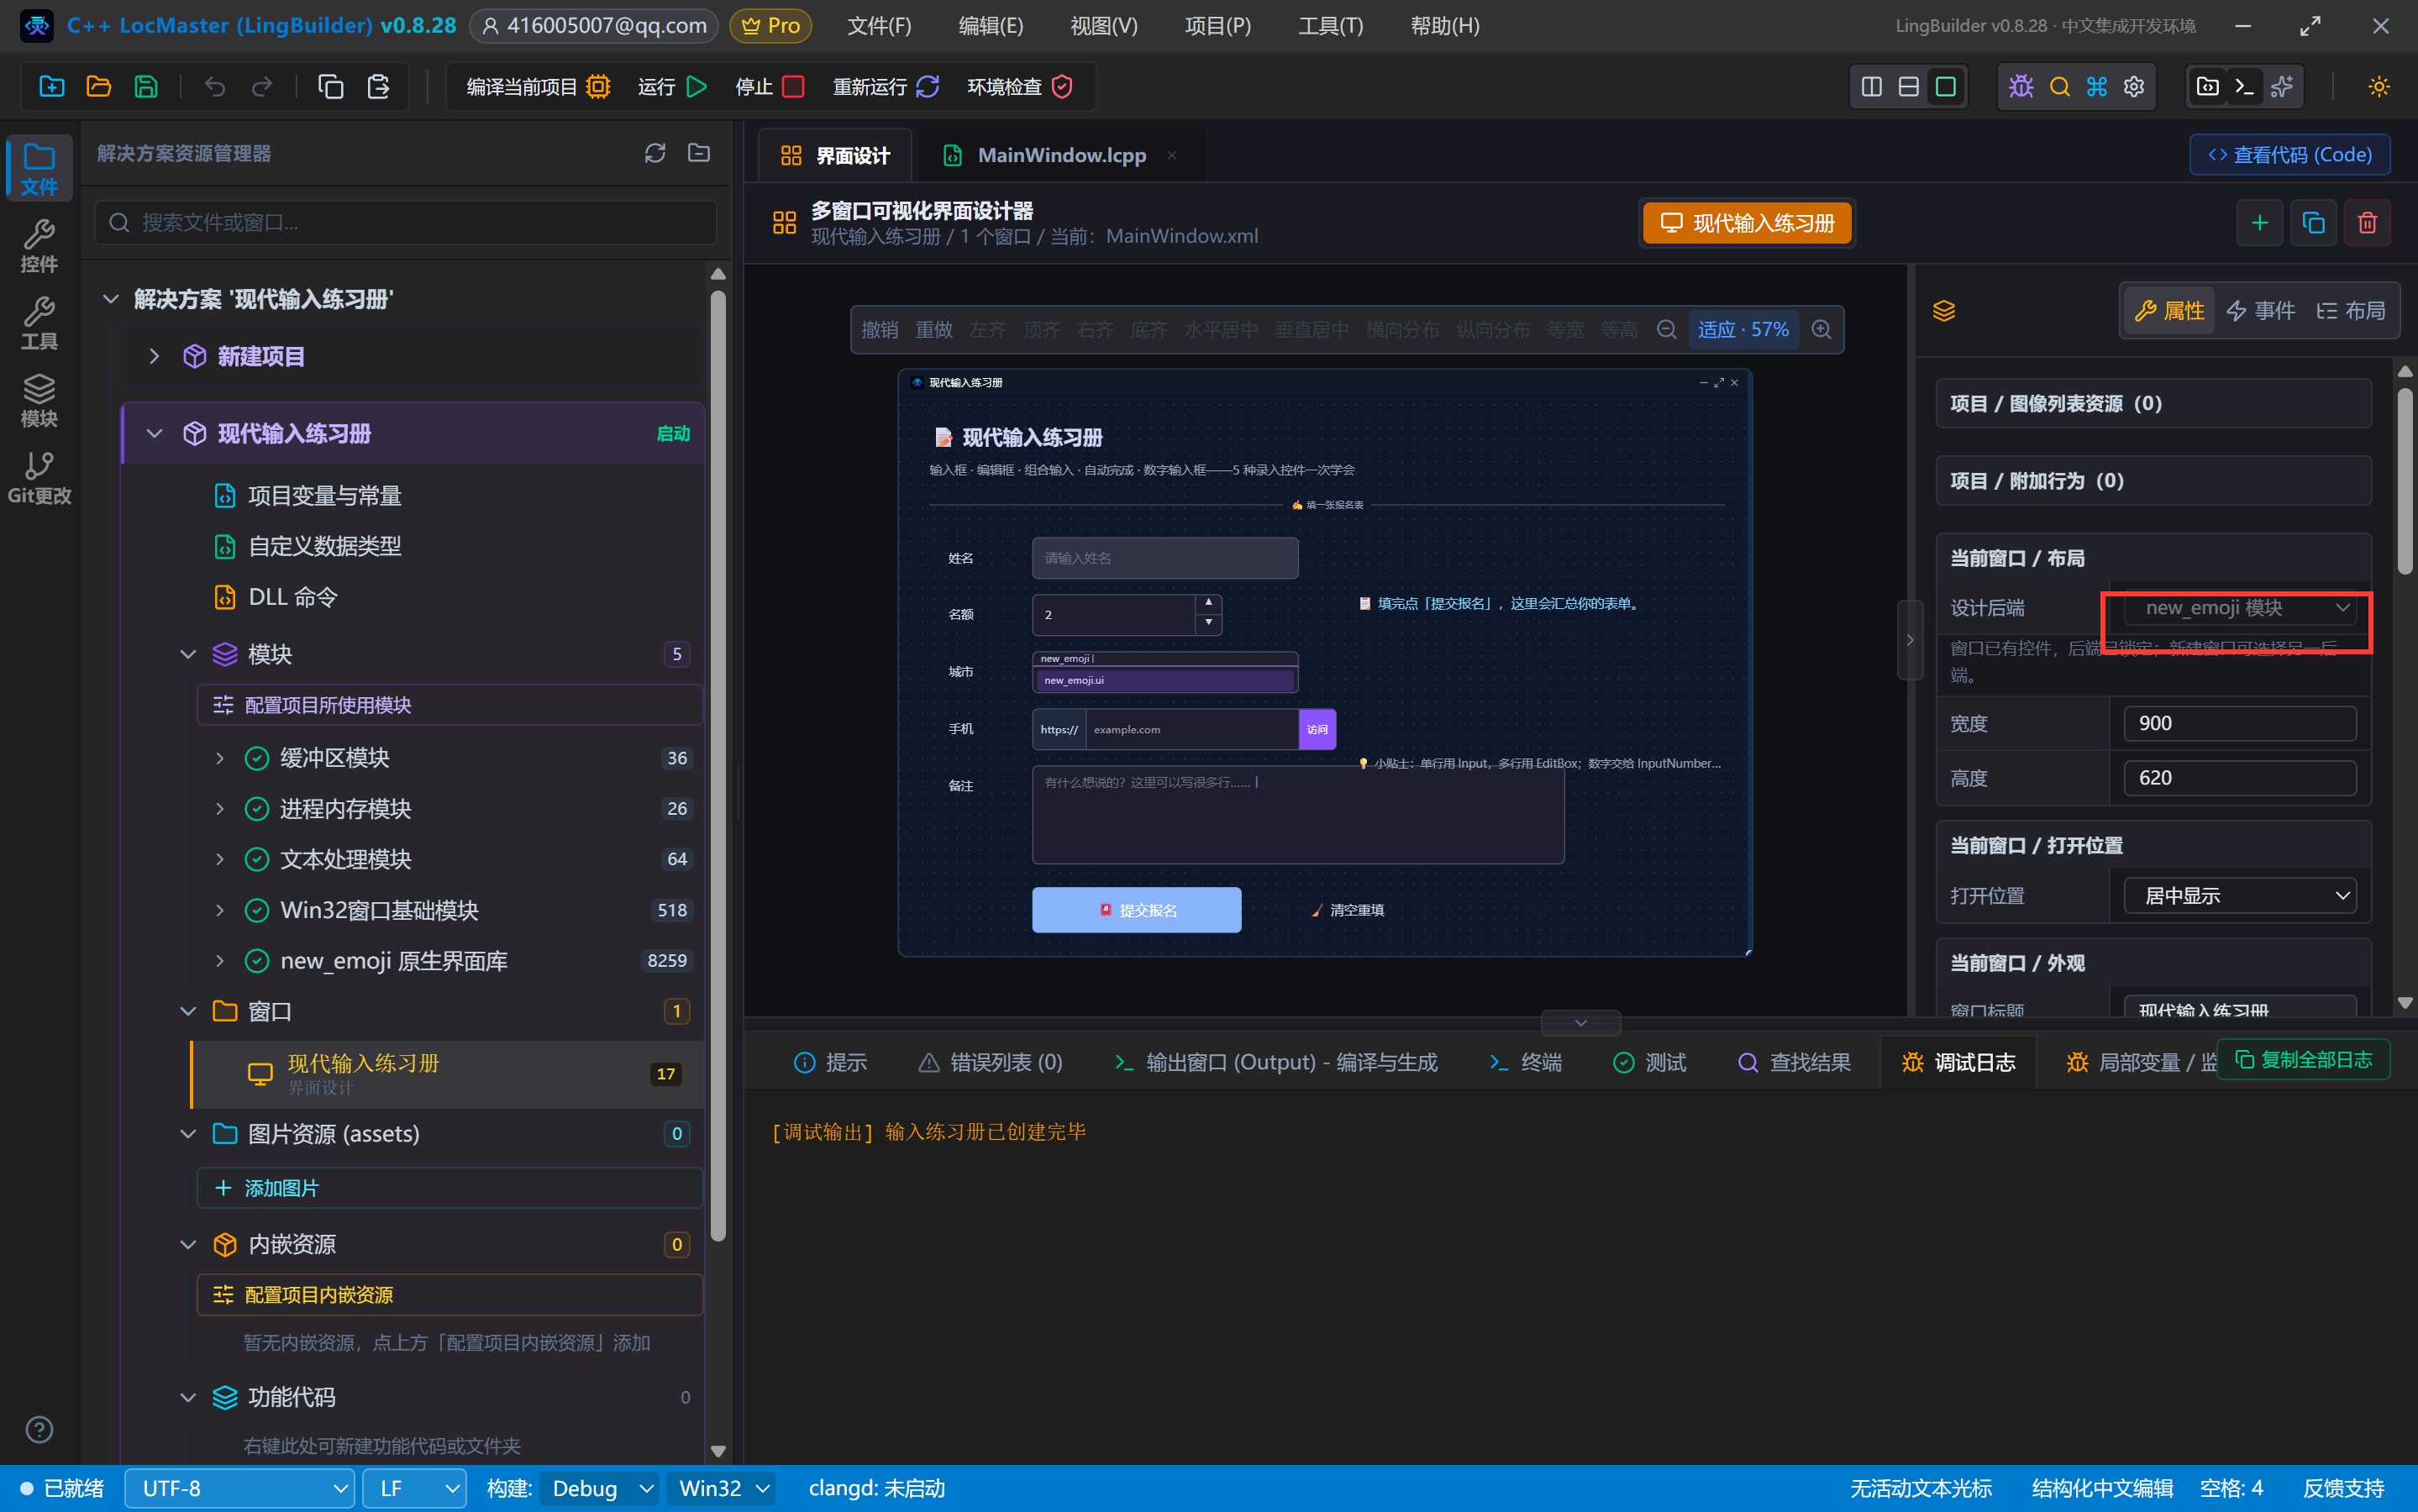
Task: Click the undo arrow toolbar icon
Action: point(214,87)
